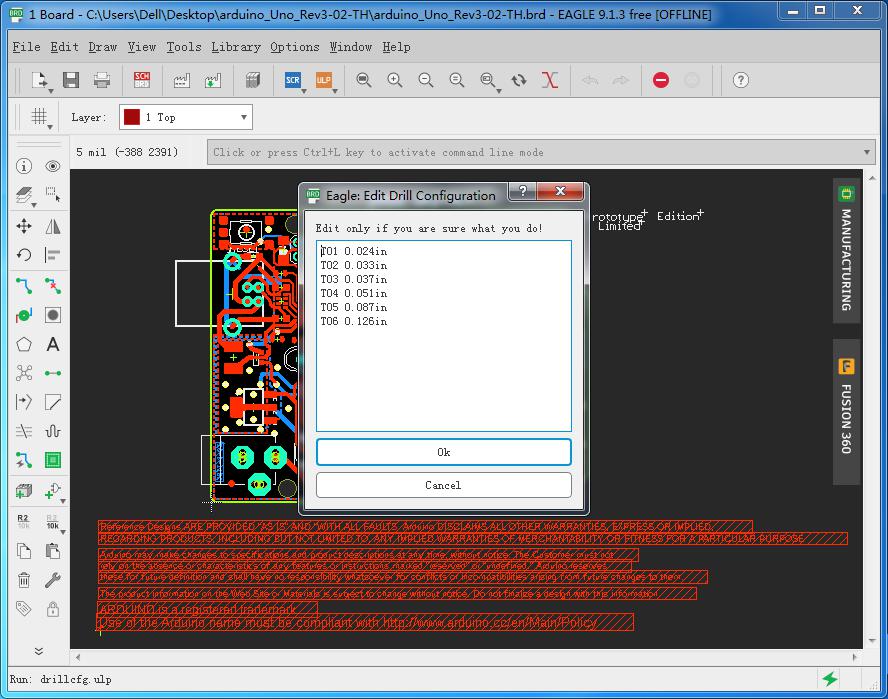Click the line 'T03 0.037in' in drill list
888x699 pixels.
click(x=354, y=279)
